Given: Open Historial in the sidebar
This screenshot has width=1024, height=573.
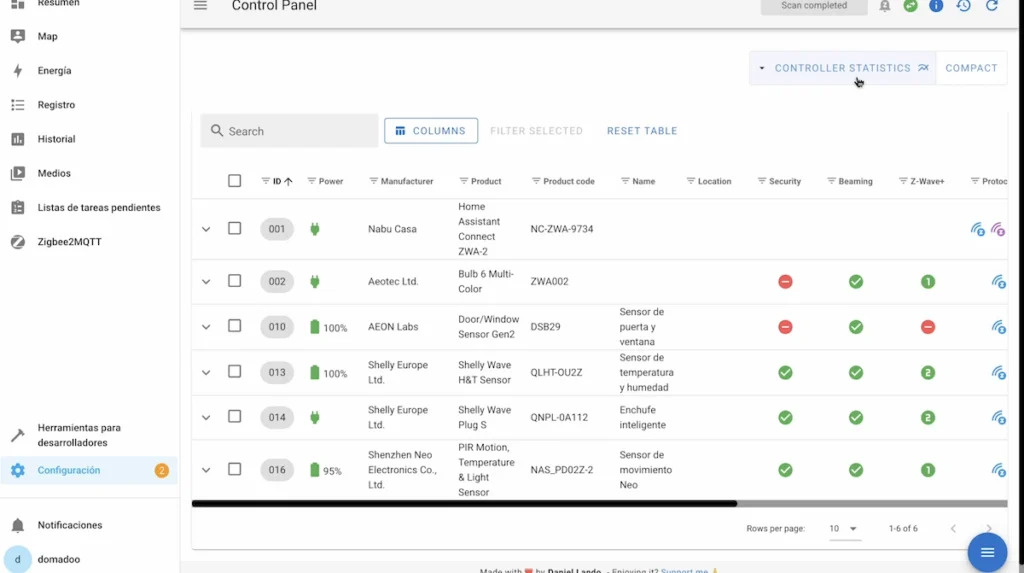Looking at the screenshot, I should click(90, 139).
